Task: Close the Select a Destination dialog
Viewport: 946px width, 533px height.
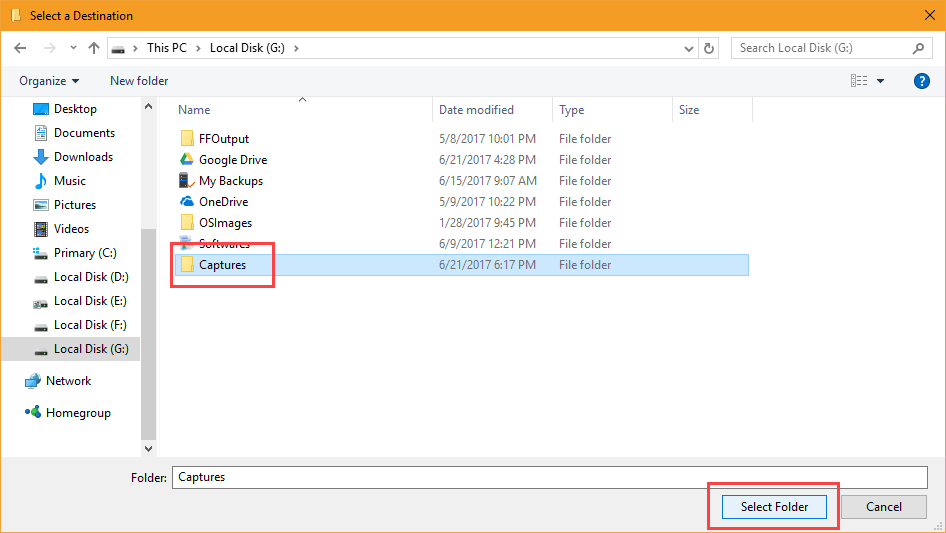Action: [930, 16]
